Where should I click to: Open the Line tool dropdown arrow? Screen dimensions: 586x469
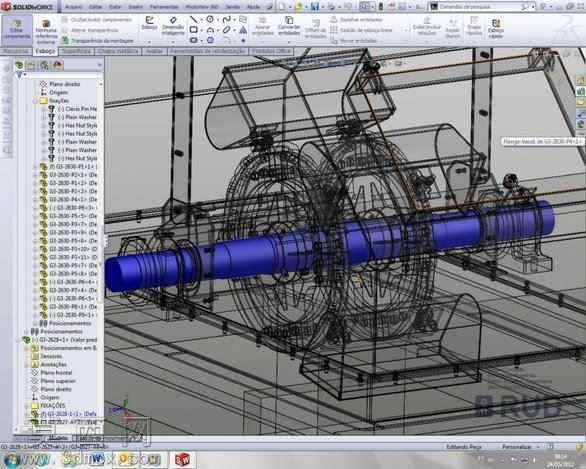[x=201, y=20]
